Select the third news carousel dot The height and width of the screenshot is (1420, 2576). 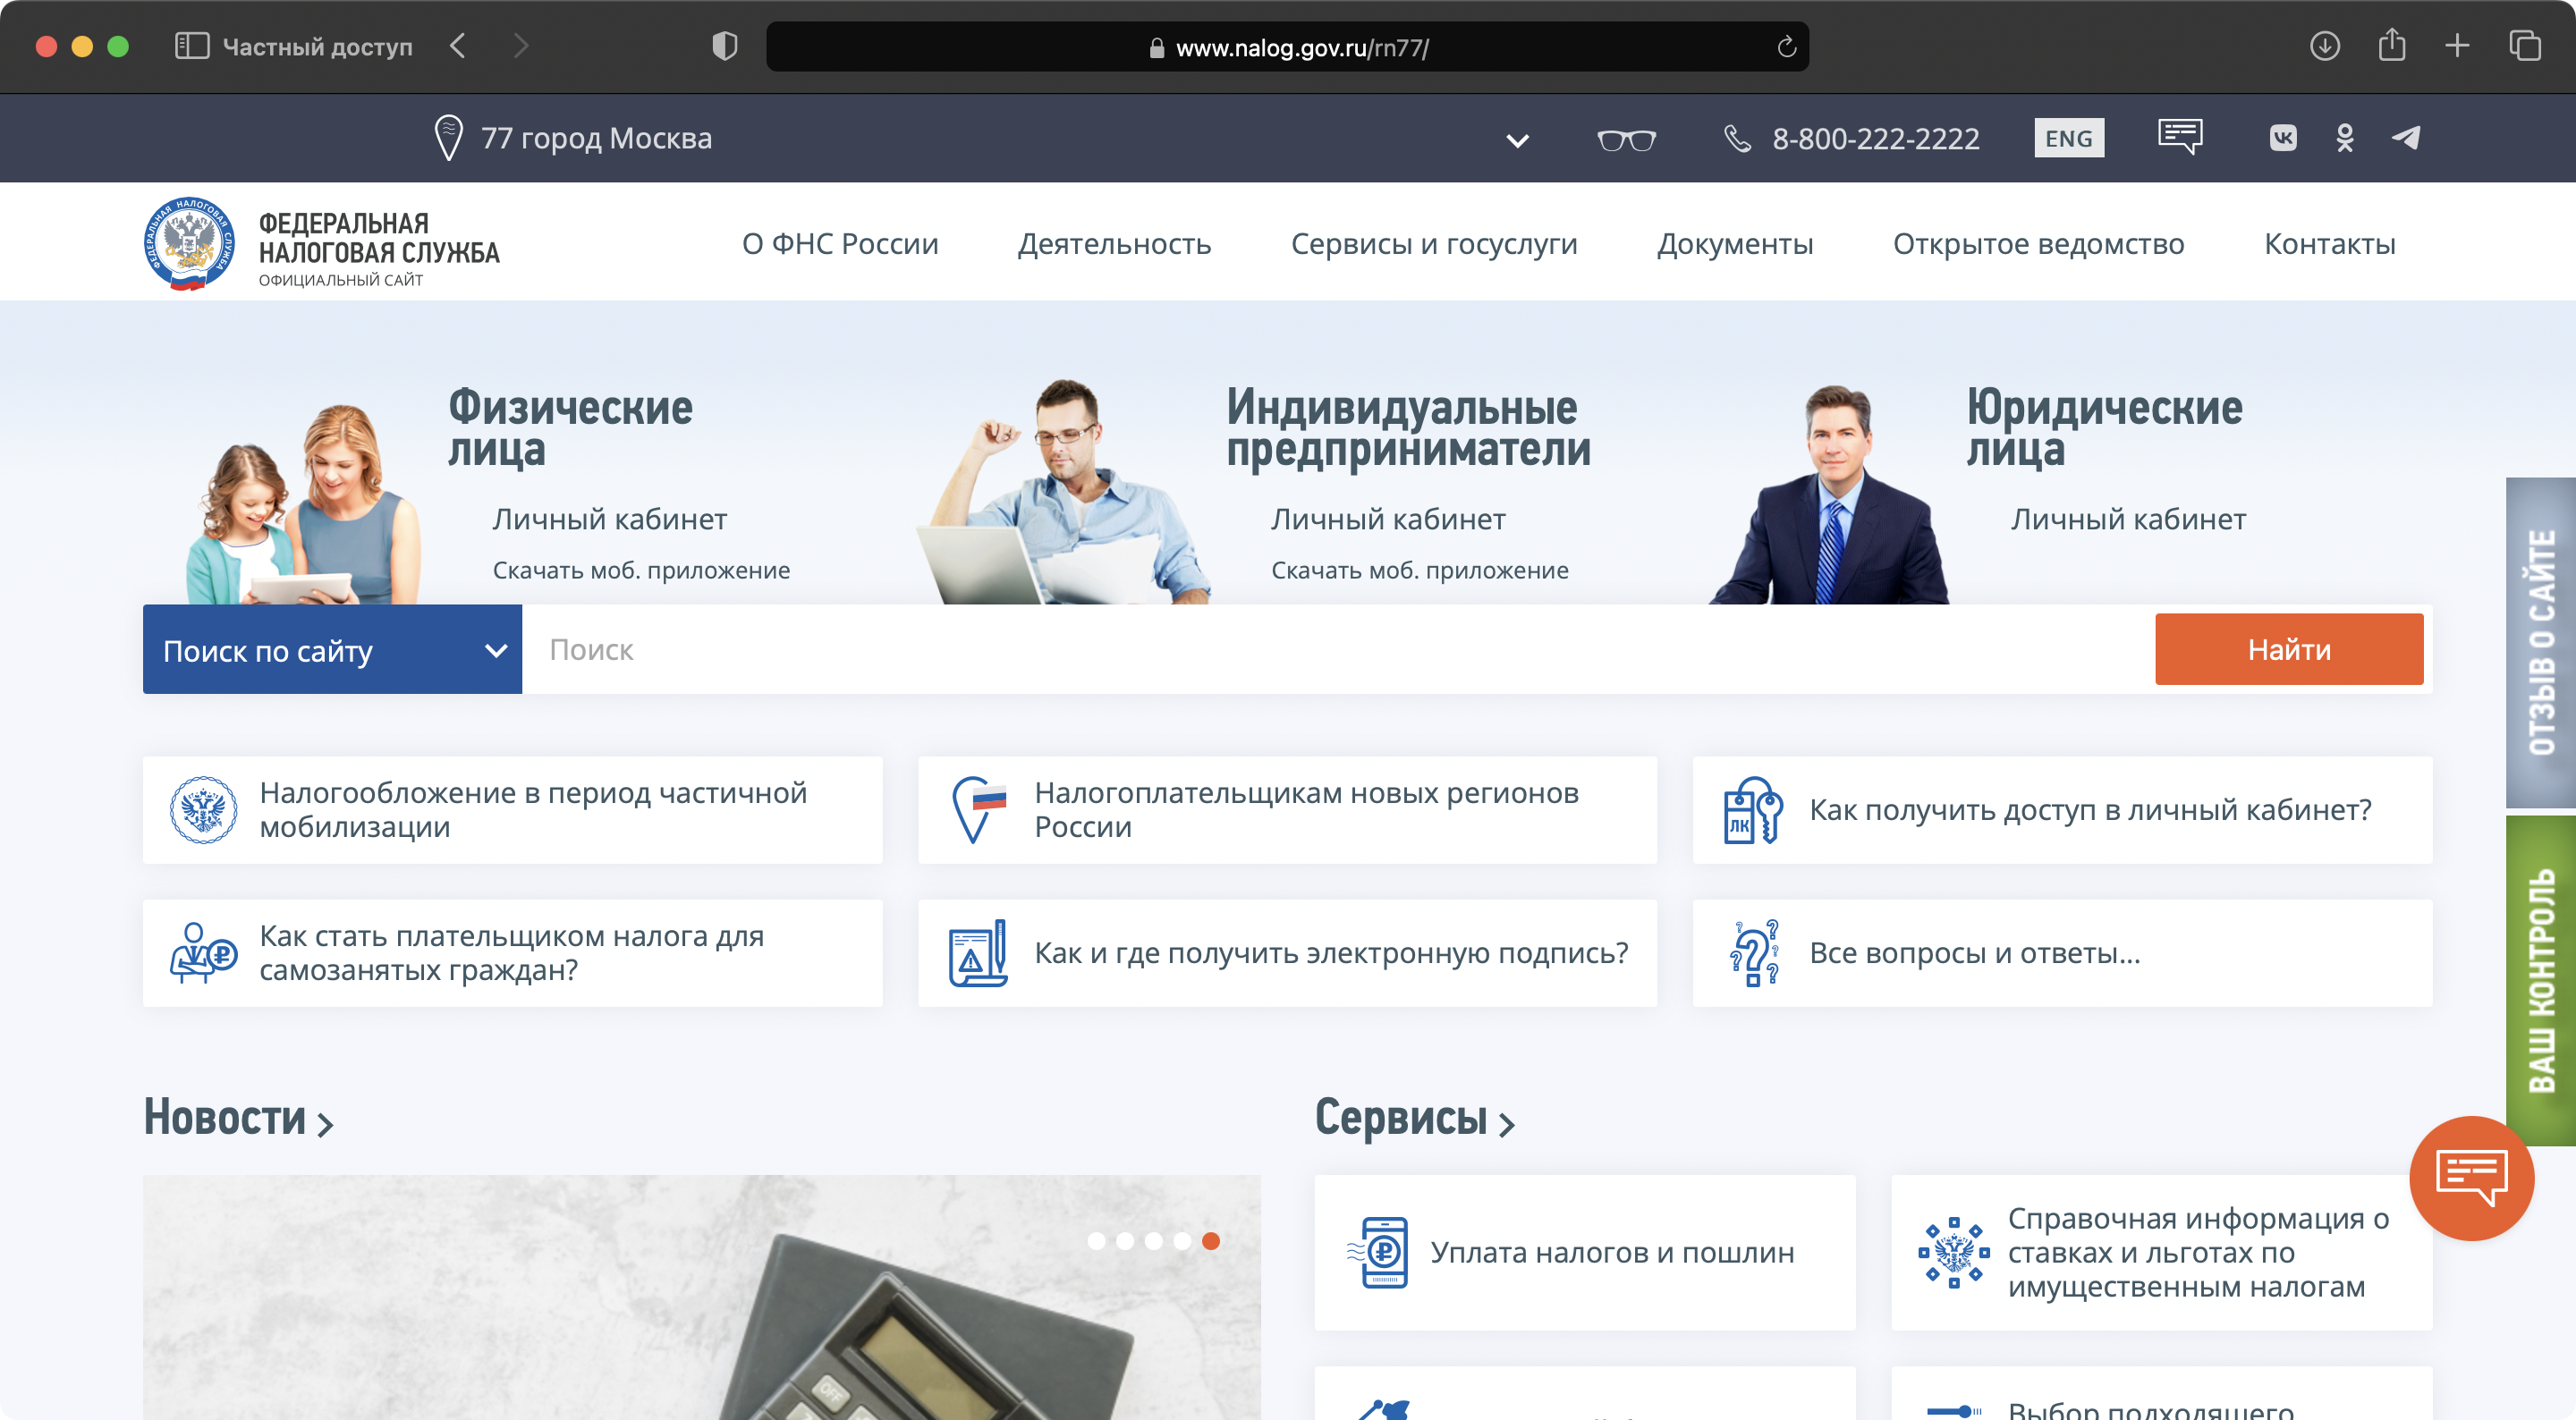[x=1153, y=1241]
